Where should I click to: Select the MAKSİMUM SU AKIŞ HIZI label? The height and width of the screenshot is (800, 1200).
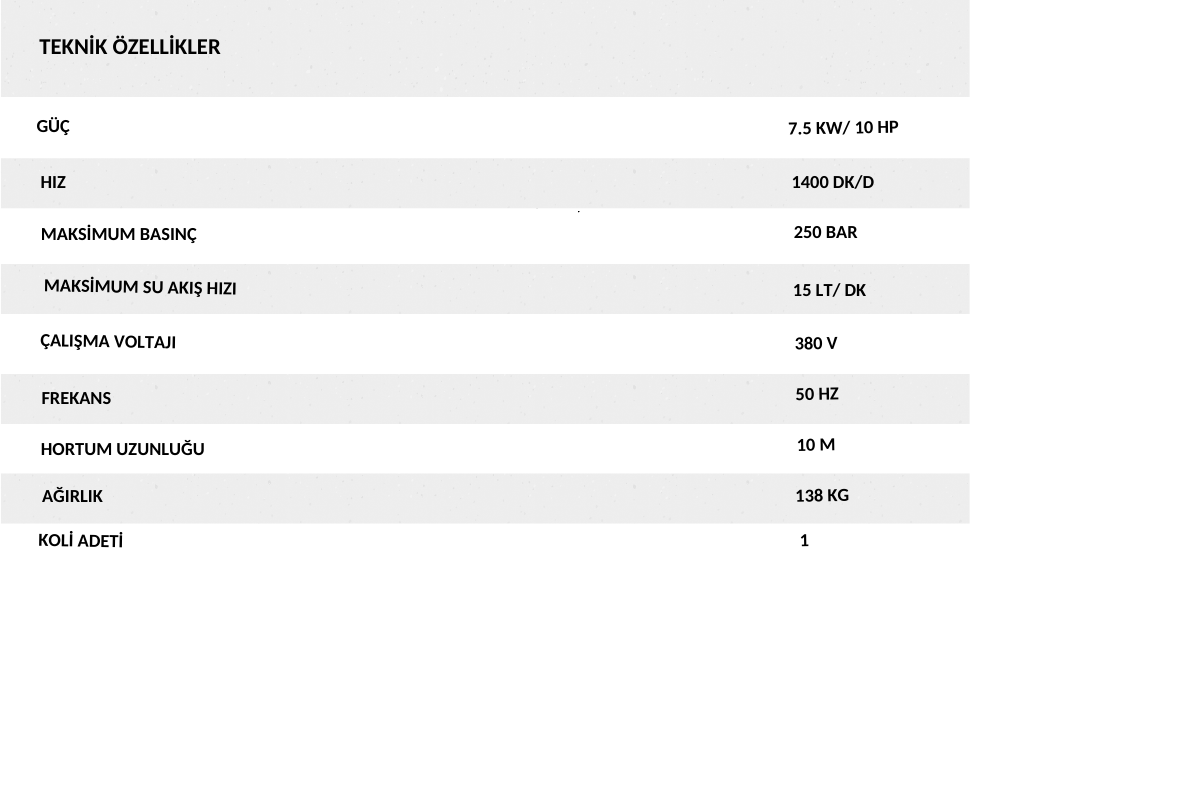140,288
